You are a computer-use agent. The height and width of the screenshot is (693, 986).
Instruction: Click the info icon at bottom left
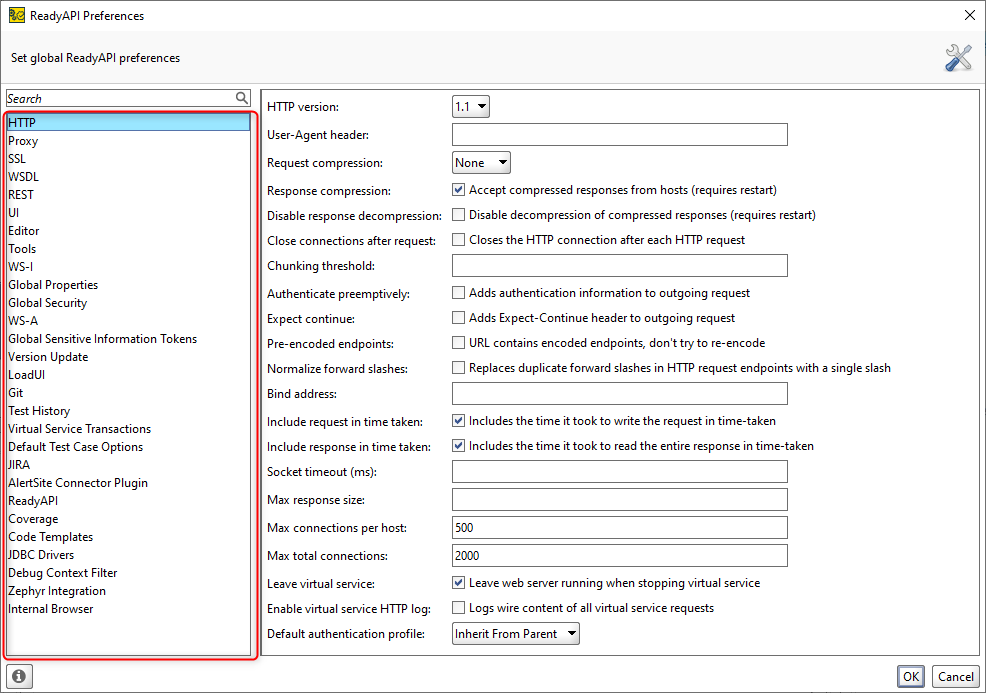[18, 676]
